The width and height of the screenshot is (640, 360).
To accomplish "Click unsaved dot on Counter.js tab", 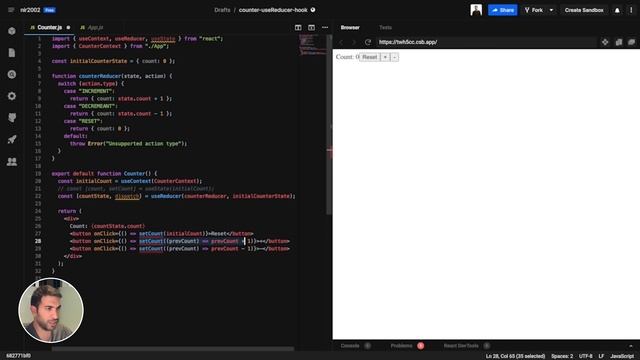I will (x=68, y=27).
